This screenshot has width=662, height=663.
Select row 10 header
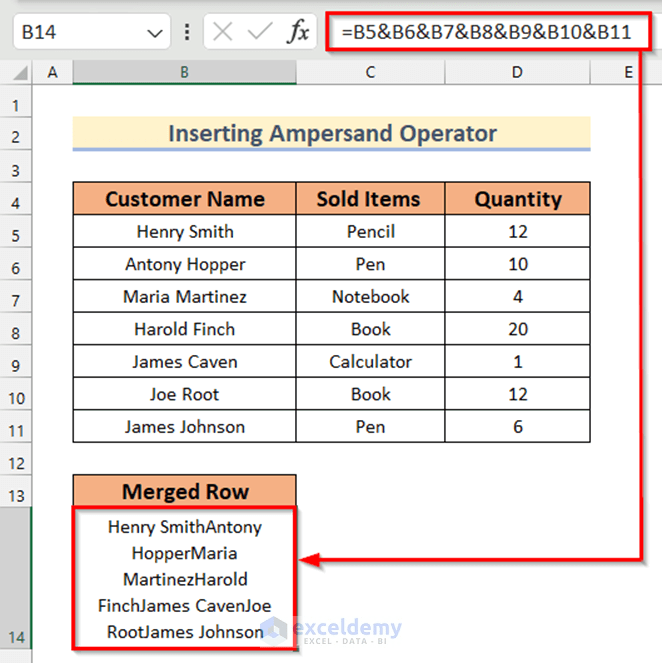[16, 394]
